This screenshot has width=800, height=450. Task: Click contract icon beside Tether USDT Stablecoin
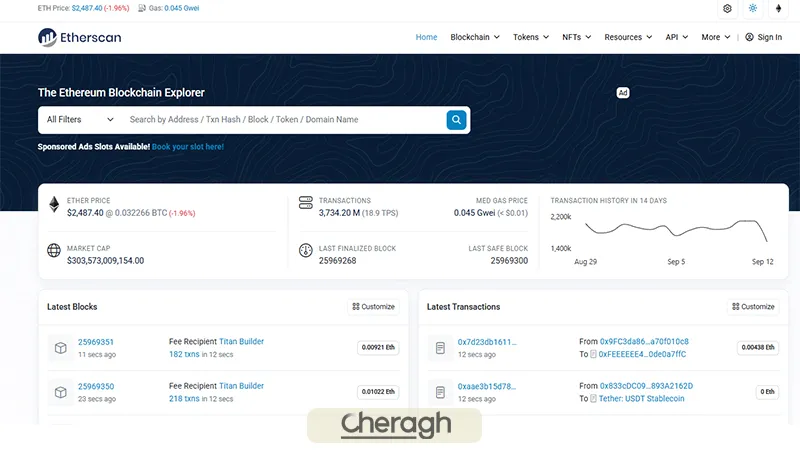pos(593,398)
